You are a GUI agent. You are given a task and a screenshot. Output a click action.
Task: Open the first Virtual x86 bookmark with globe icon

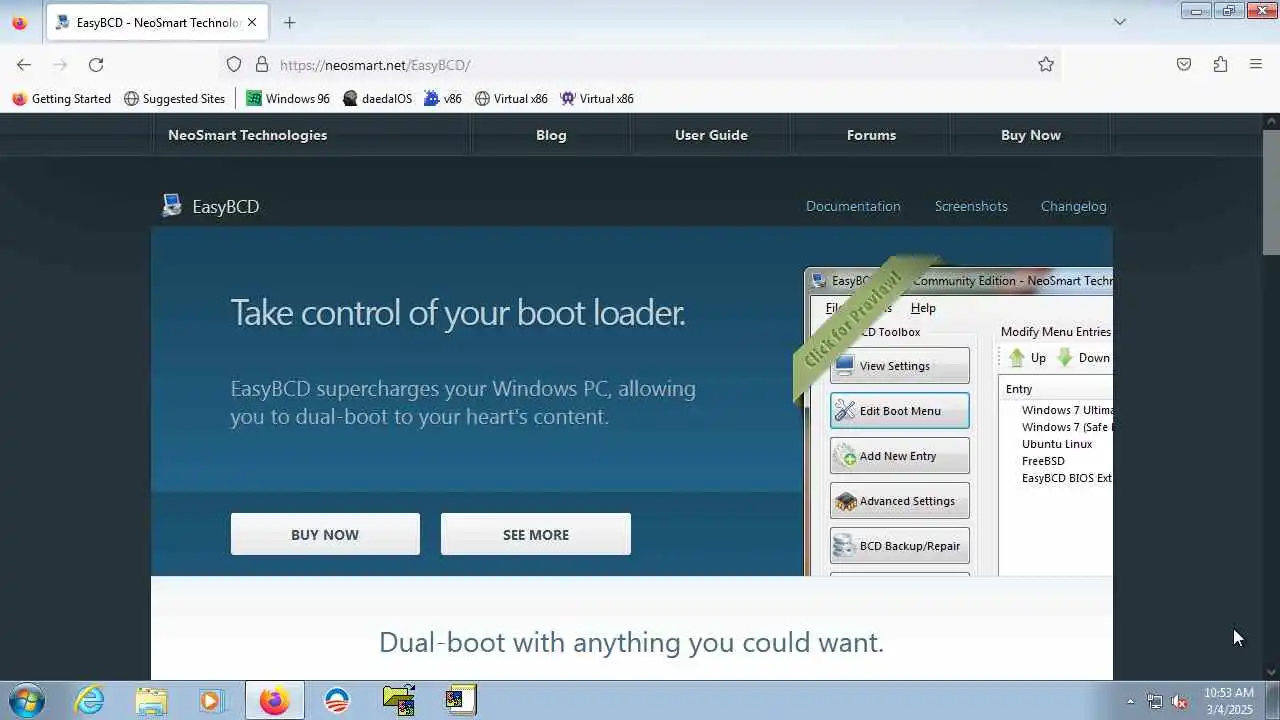(511, 98)
